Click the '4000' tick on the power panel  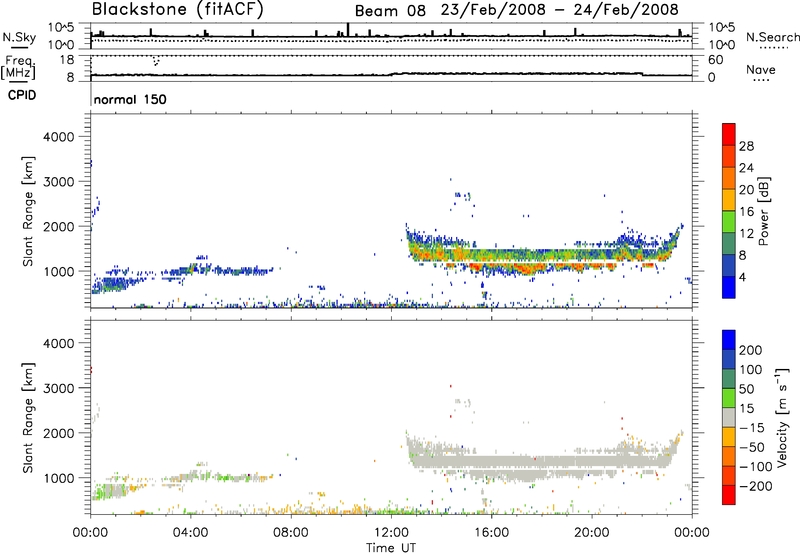pyautogui.click(x=58, y=137)
